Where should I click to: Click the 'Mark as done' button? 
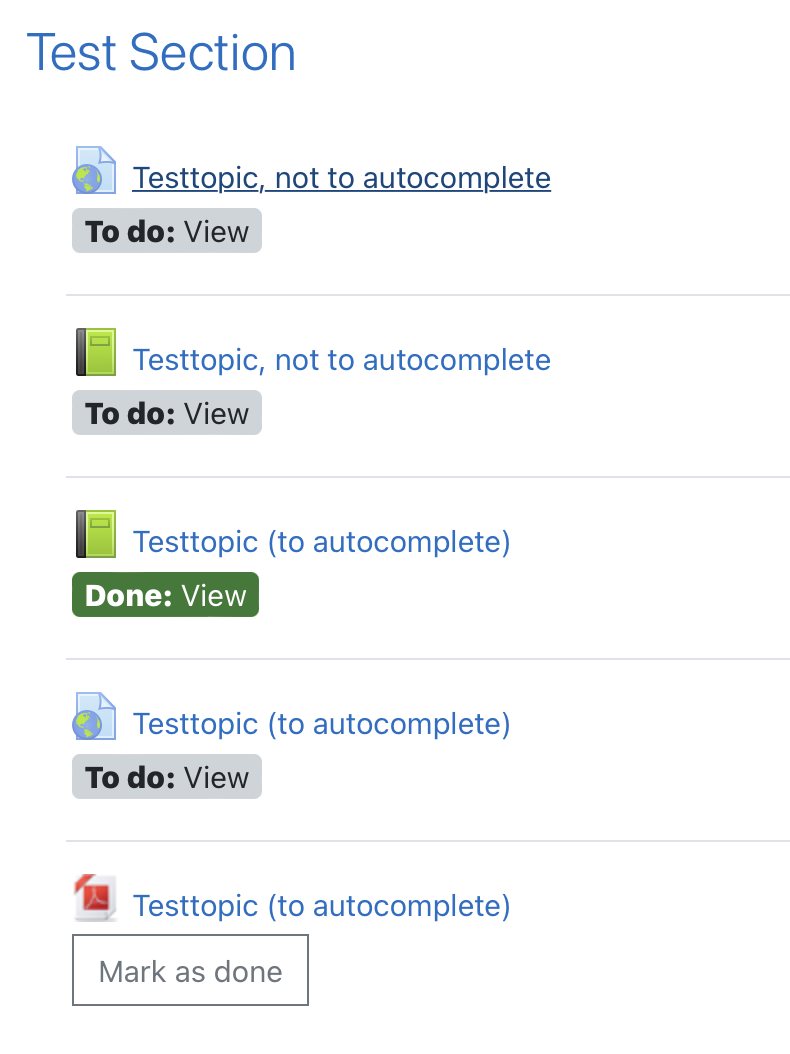[x=190, y=970]
